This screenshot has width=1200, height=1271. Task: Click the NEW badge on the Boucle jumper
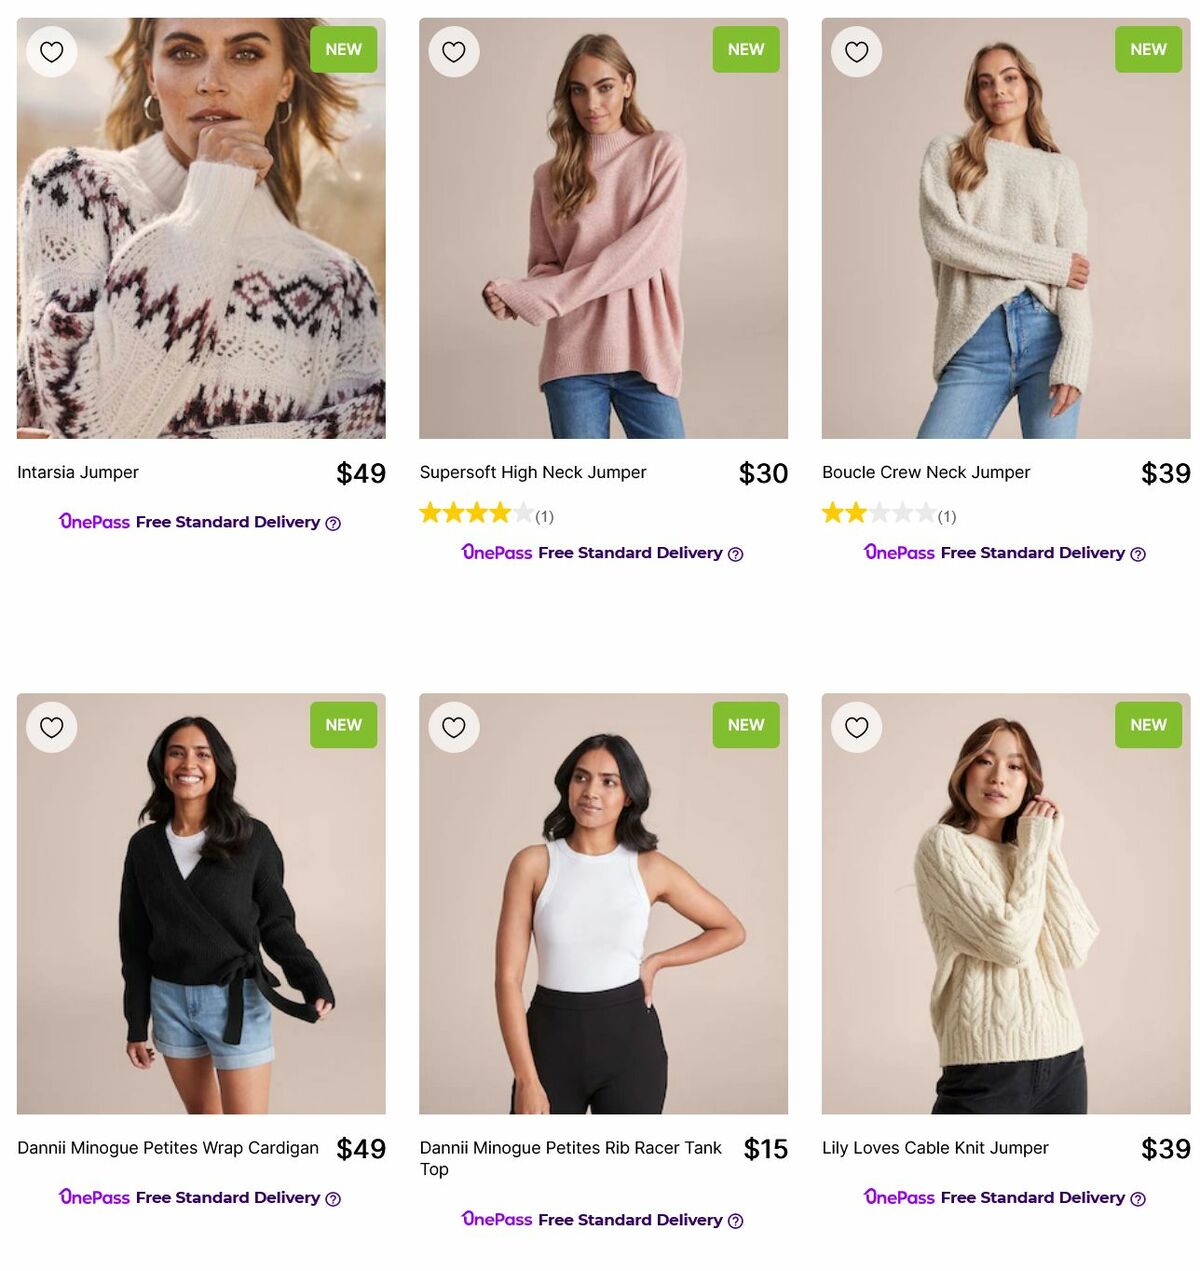(x=1147, y=49)
